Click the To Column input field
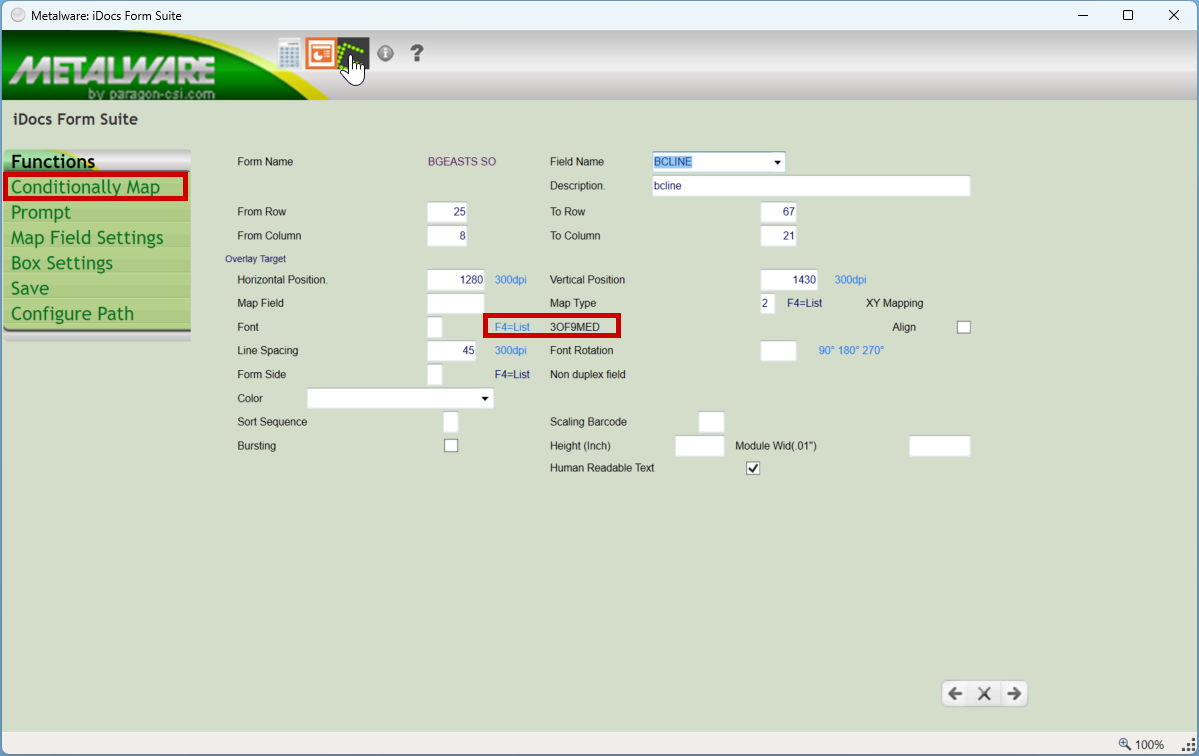The width and height of the screenshot is (1199, 756). pos(778,235)
